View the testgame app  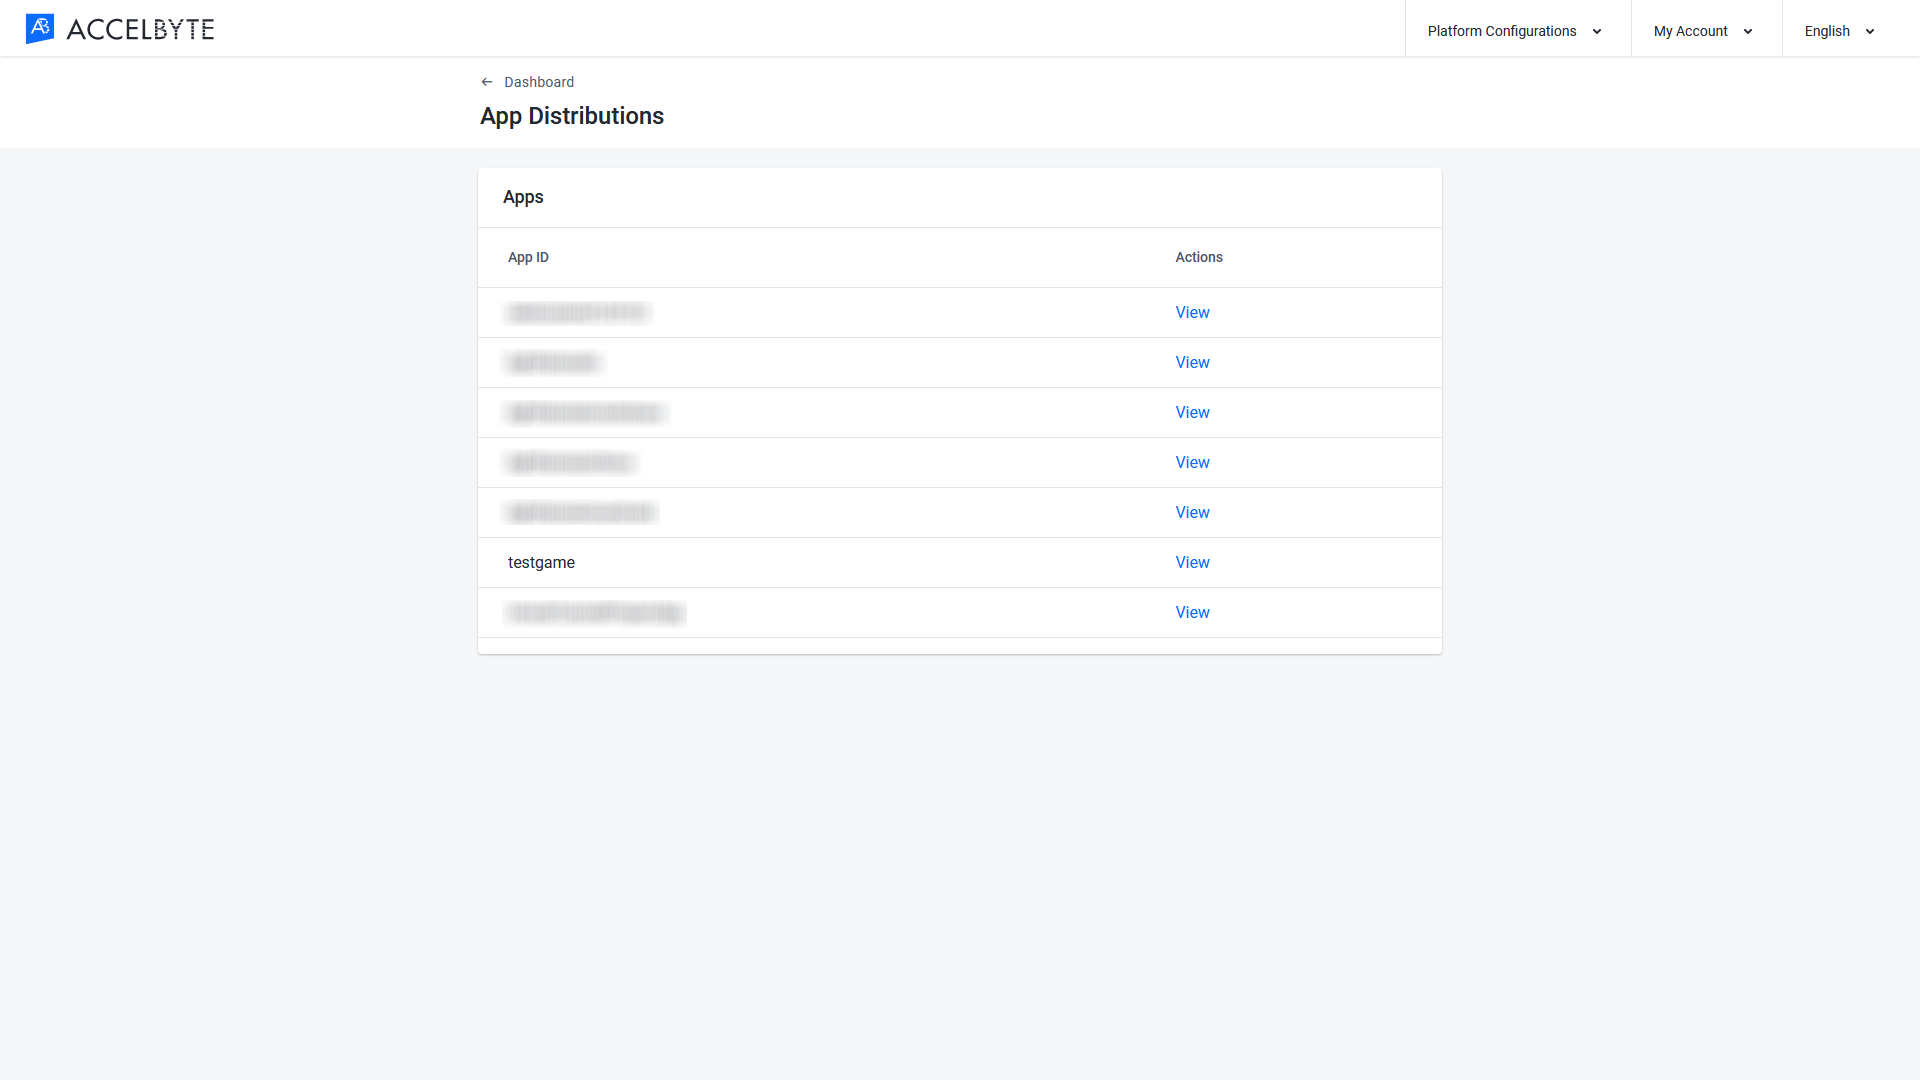coord(1192,562)
